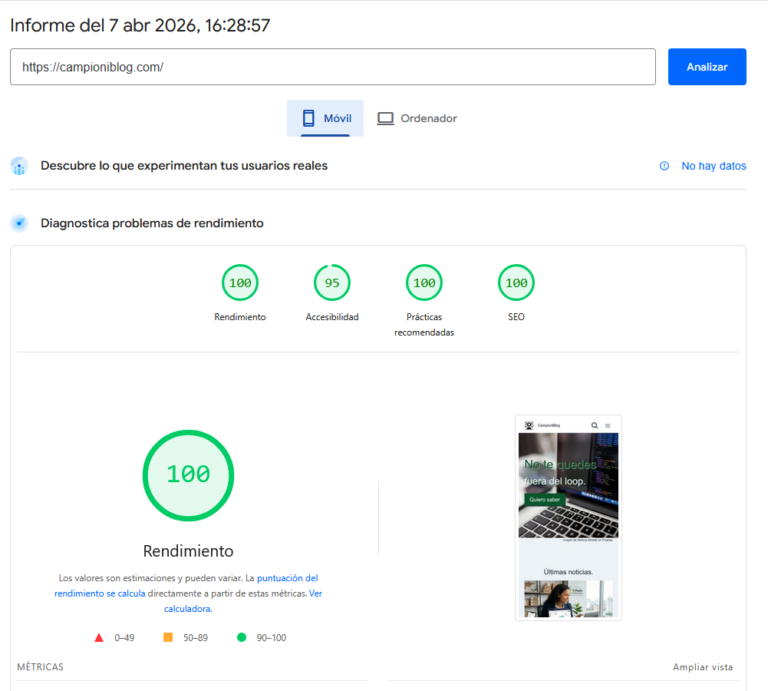Click the green circle 90–100 legend icon
This screenshot has width=768, height=691.
point(242,637)
